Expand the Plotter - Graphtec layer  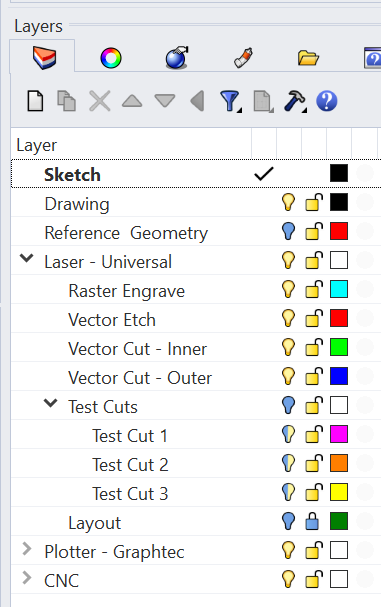click(x=27, y=549)
